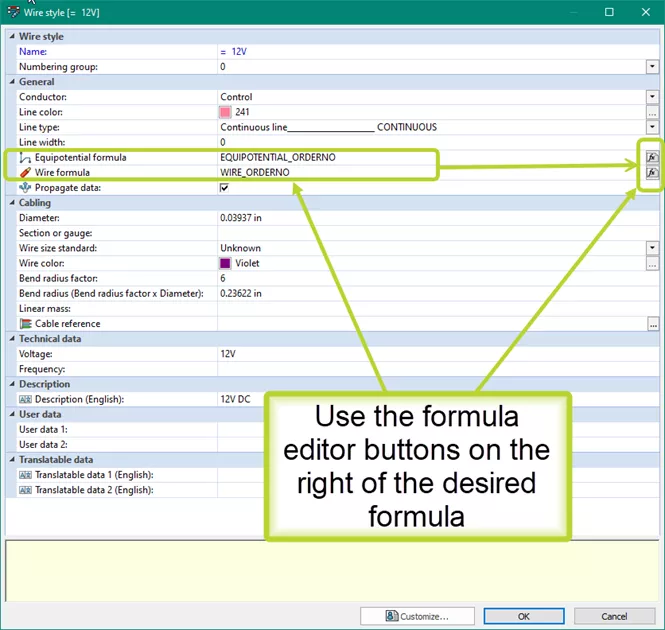
Task: Open Wire color picker ellipsis button
Action: click(x=652, y=264)
